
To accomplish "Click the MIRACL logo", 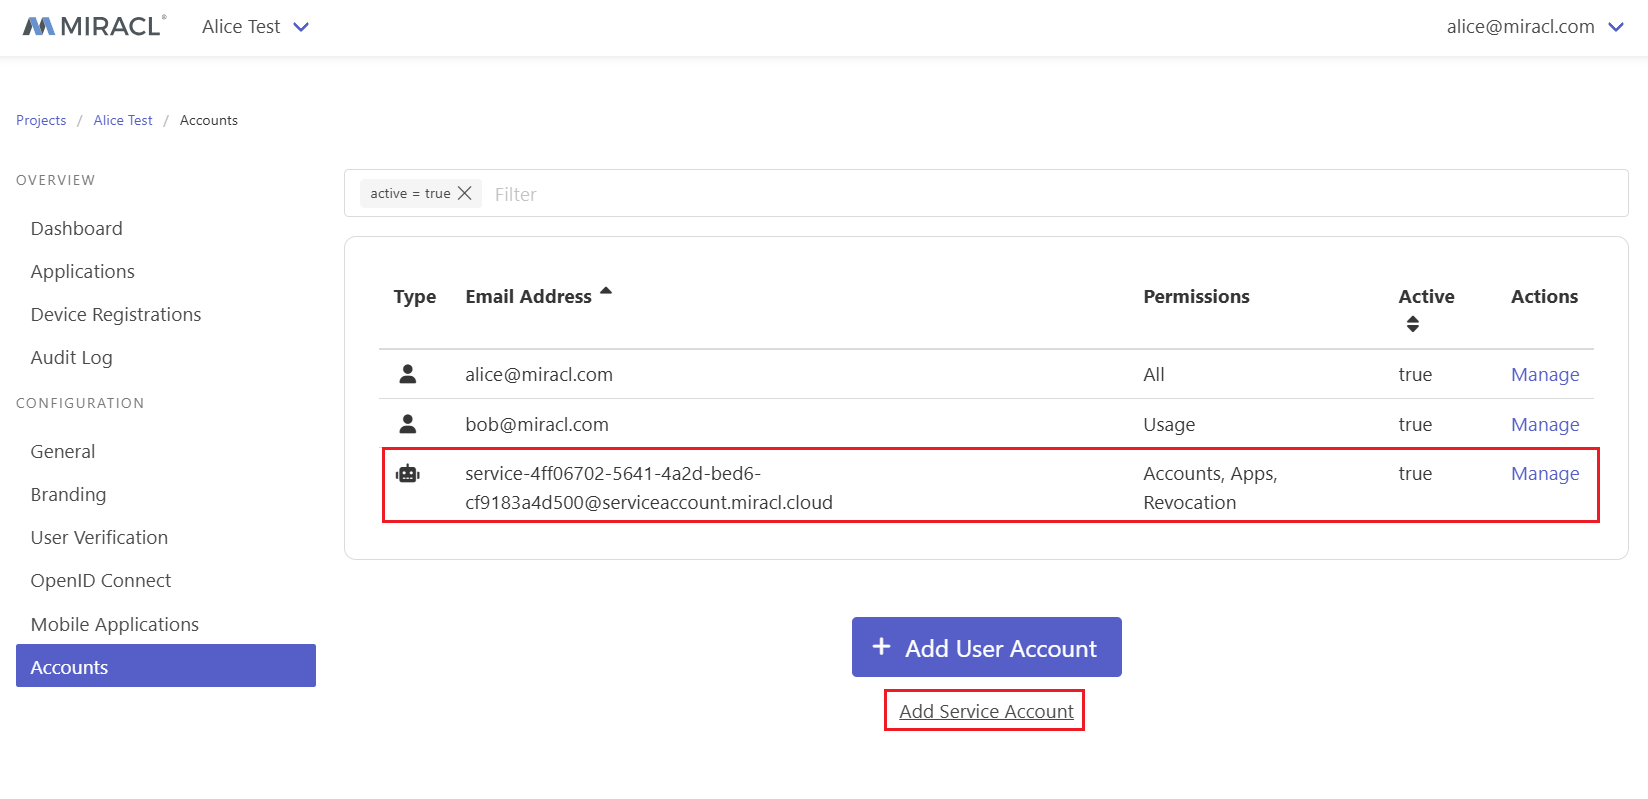I will [94, 27].
